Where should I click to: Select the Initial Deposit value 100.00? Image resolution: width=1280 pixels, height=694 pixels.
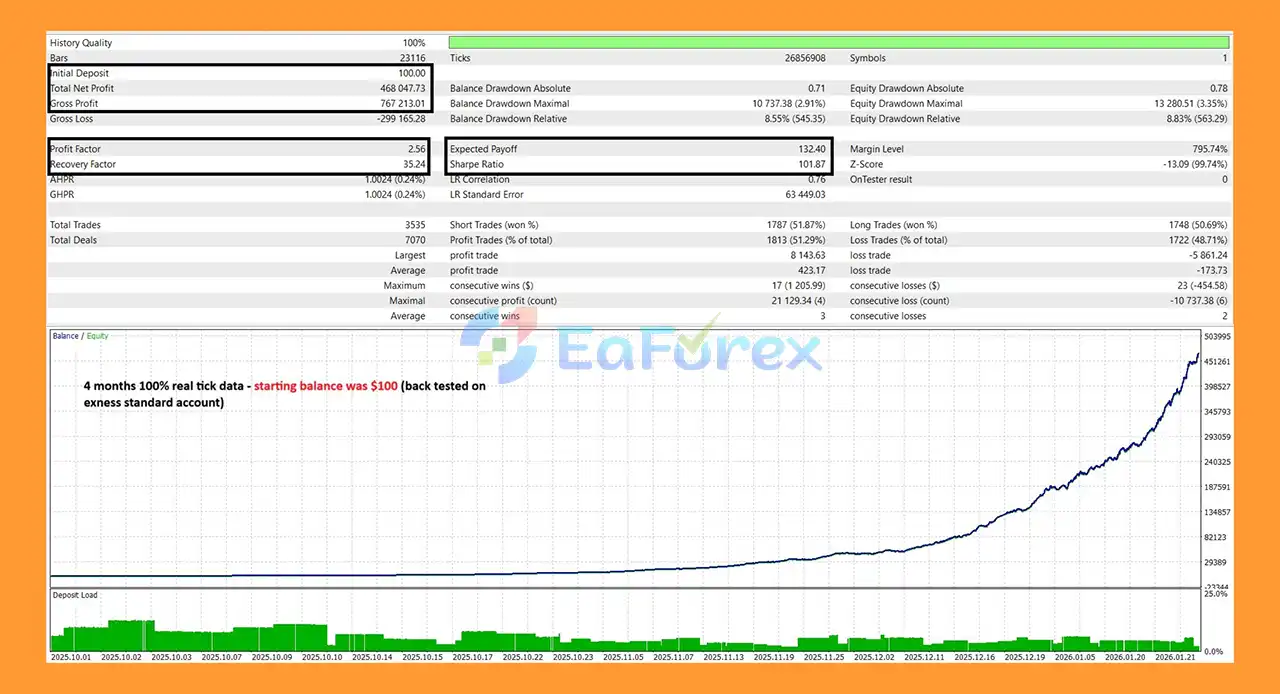click(411, 73)
